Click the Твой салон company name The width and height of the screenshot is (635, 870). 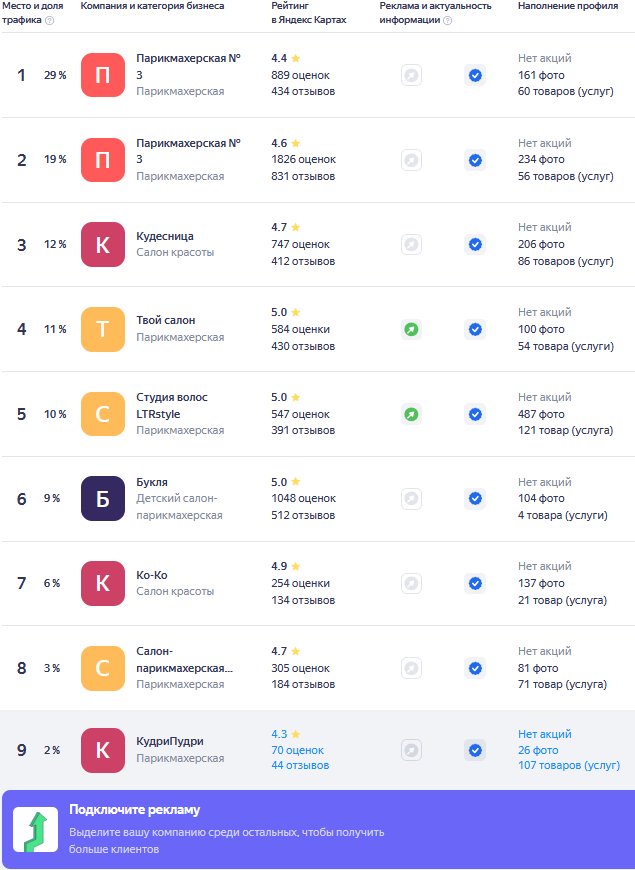[166, 320]
